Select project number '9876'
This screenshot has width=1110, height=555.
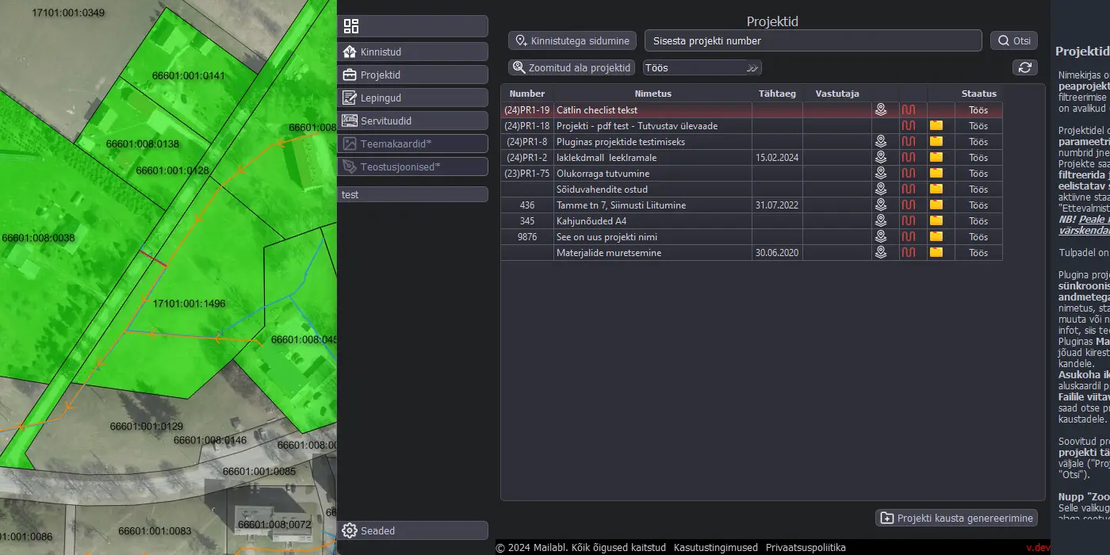click(x=527, y=236)
